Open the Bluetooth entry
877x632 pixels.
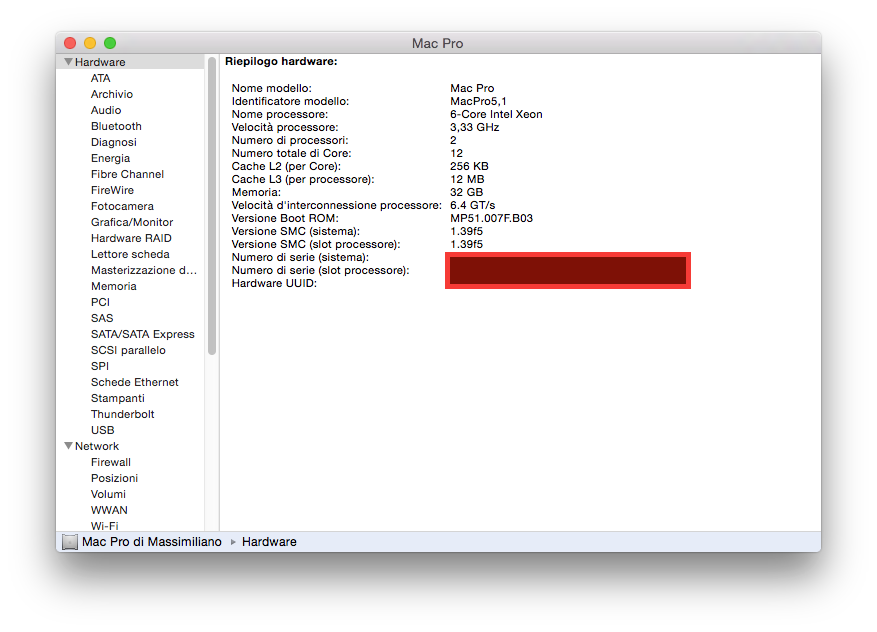pos(116,126)
